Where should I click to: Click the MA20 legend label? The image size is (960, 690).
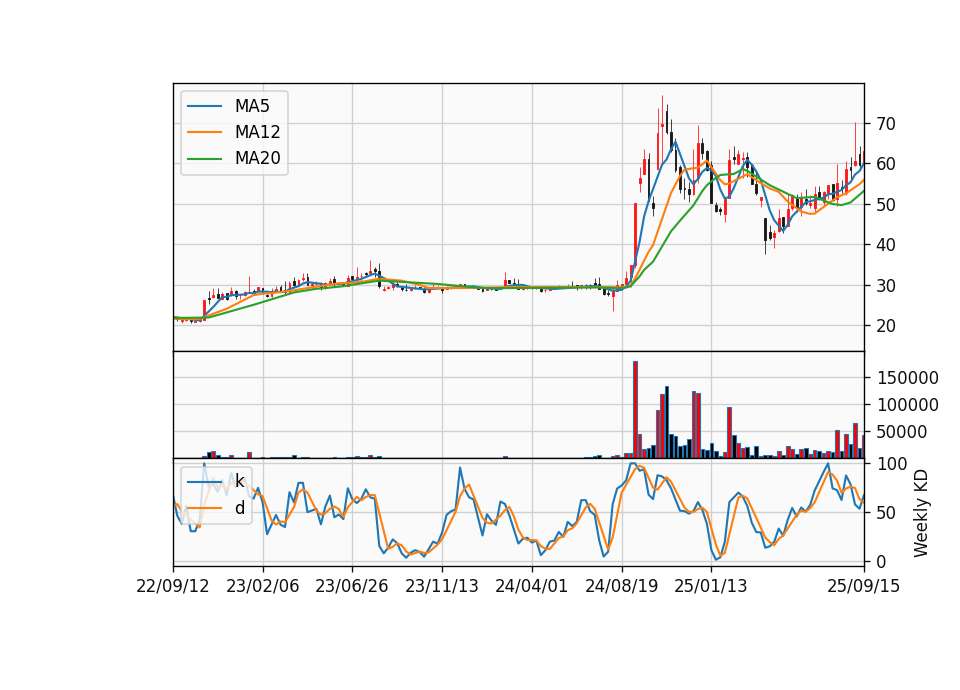click(x=257, y=159)
